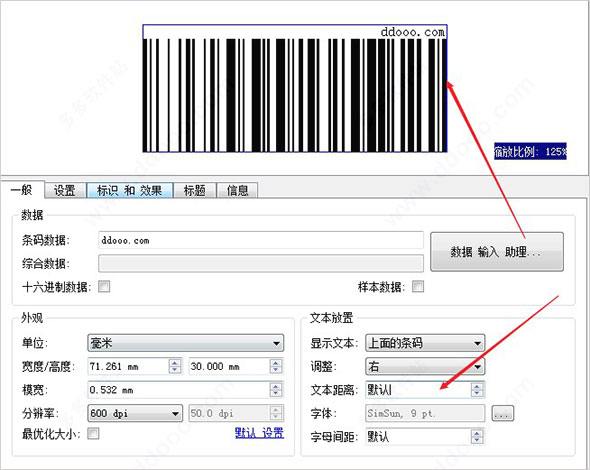Screen dimensions: 590x470
Task: Click the 宽度/高度 label
Action: click(x=49, y=367)
